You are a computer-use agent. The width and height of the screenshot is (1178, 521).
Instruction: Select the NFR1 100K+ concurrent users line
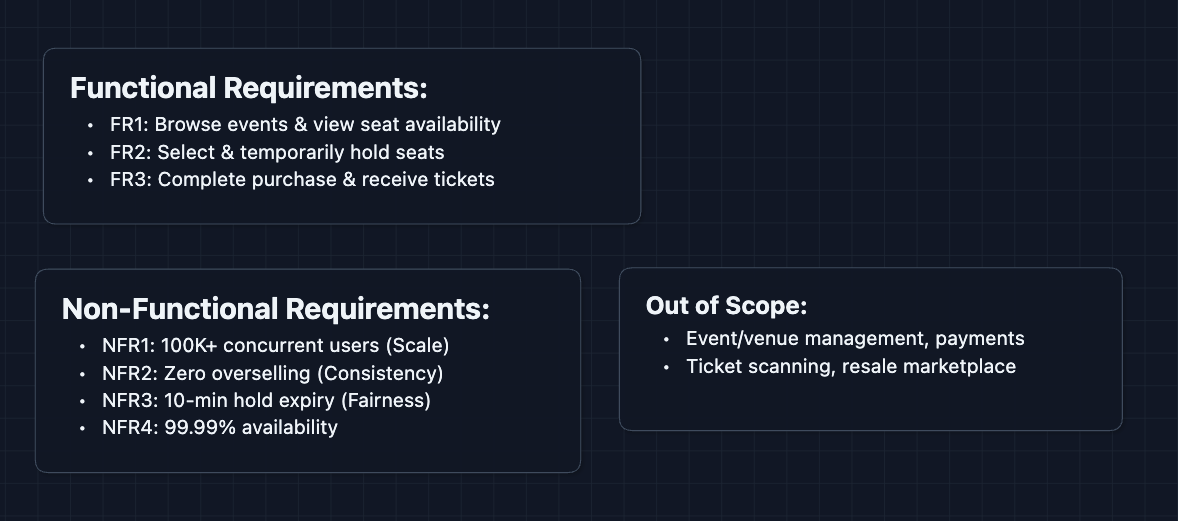(x=275, y=346)
